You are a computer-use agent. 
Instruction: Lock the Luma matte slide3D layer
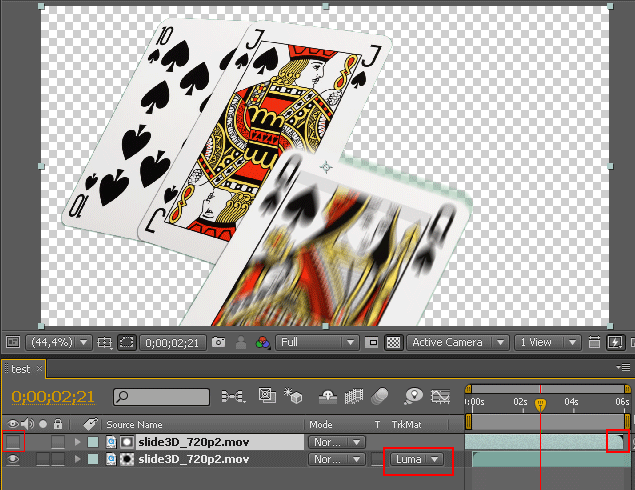[58, 459]
